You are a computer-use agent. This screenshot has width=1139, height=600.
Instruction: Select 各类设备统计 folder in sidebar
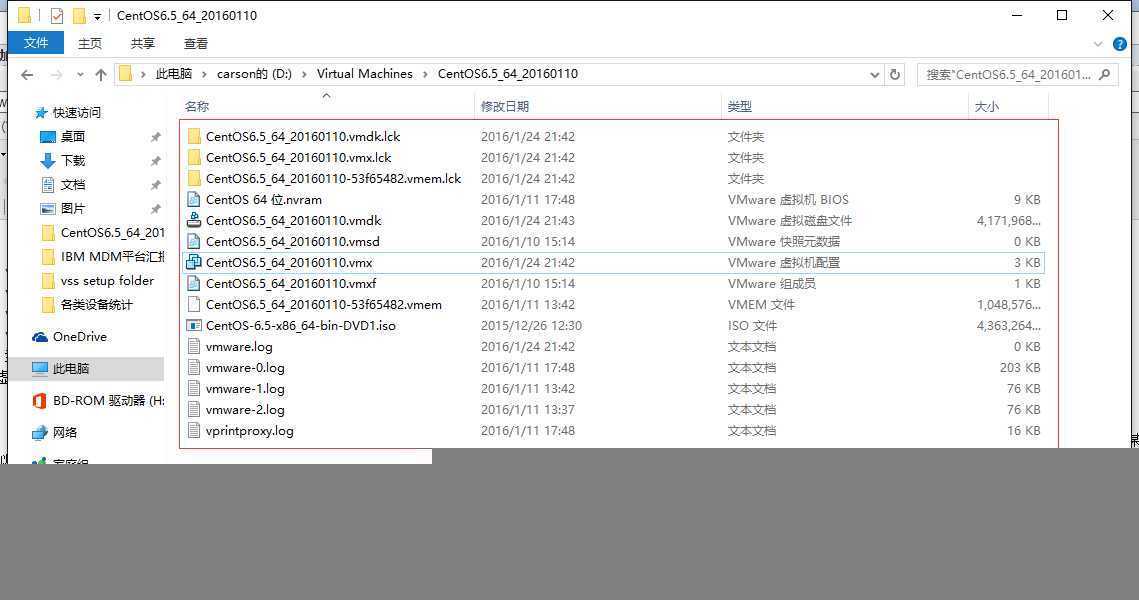[x=97, y=304]
